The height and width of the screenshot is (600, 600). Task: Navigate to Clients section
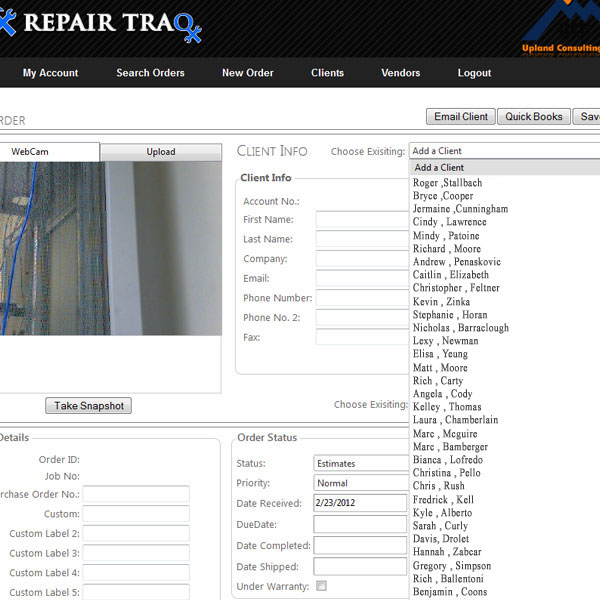pyautogui.click(x=327, y=73)
